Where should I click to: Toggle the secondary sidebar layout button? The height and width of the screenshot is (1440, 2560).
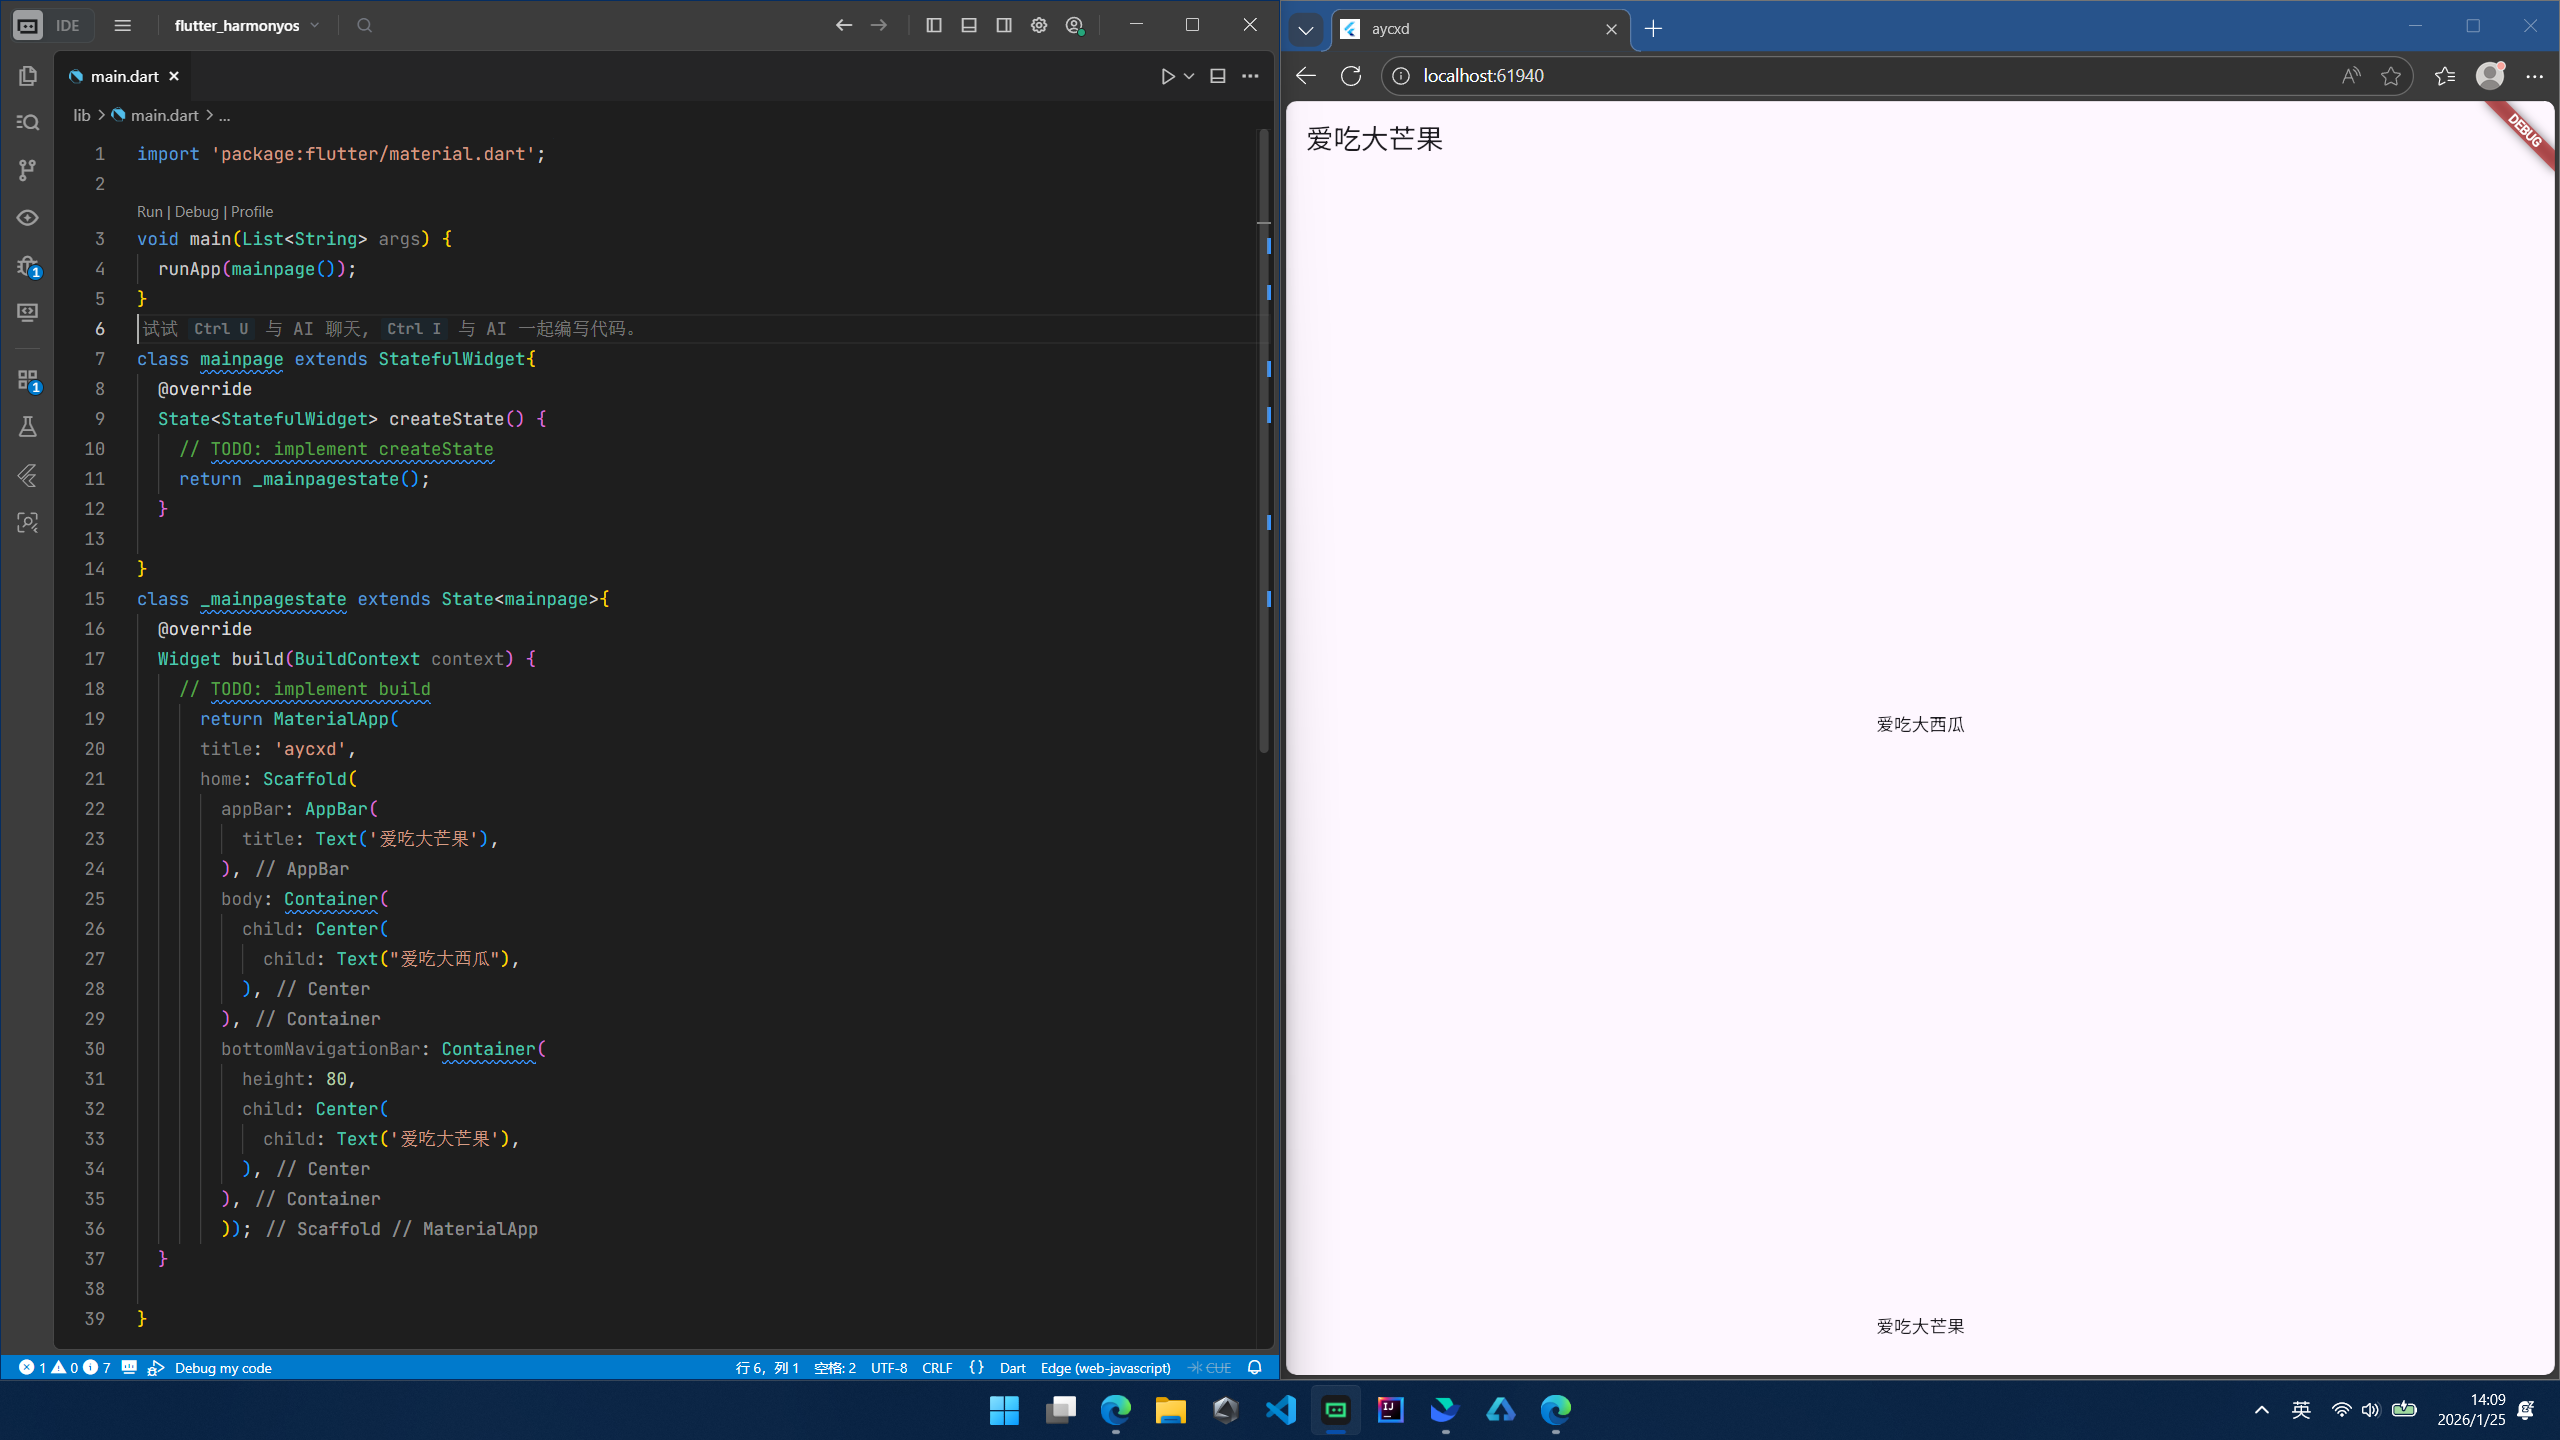click(1004, 25)
